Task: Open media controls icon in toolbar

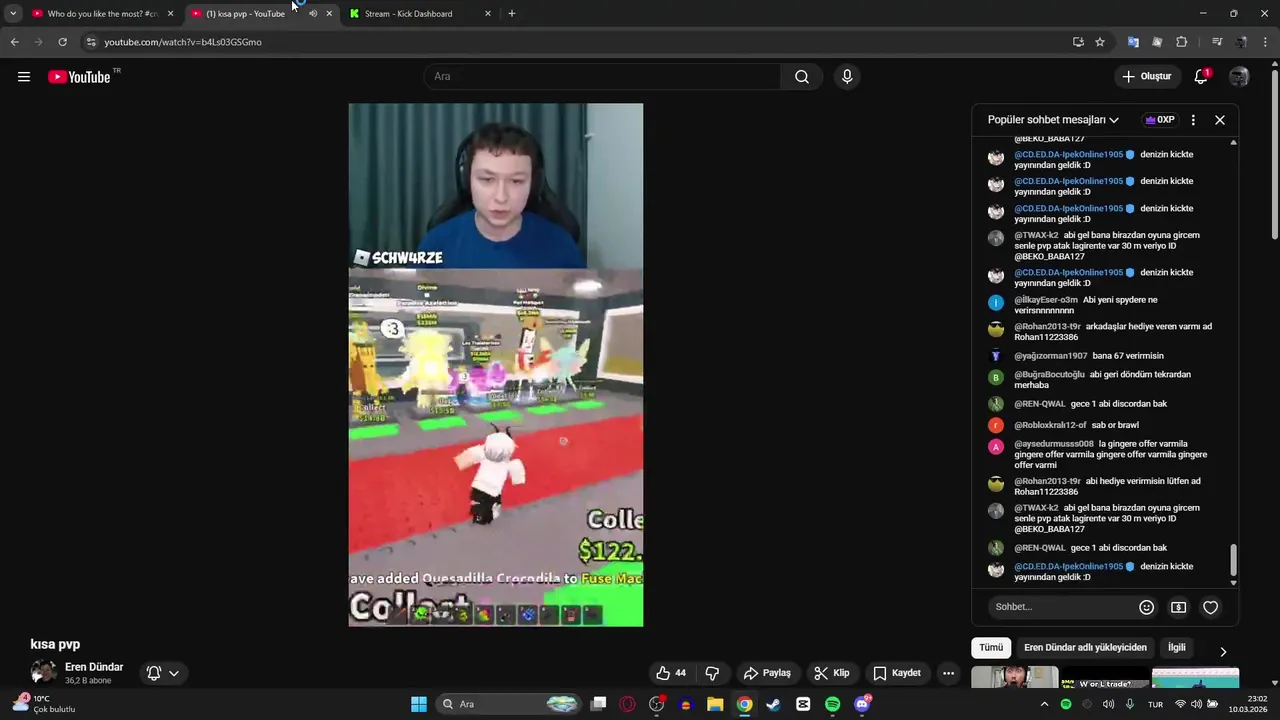Action: pos(1217,42)
